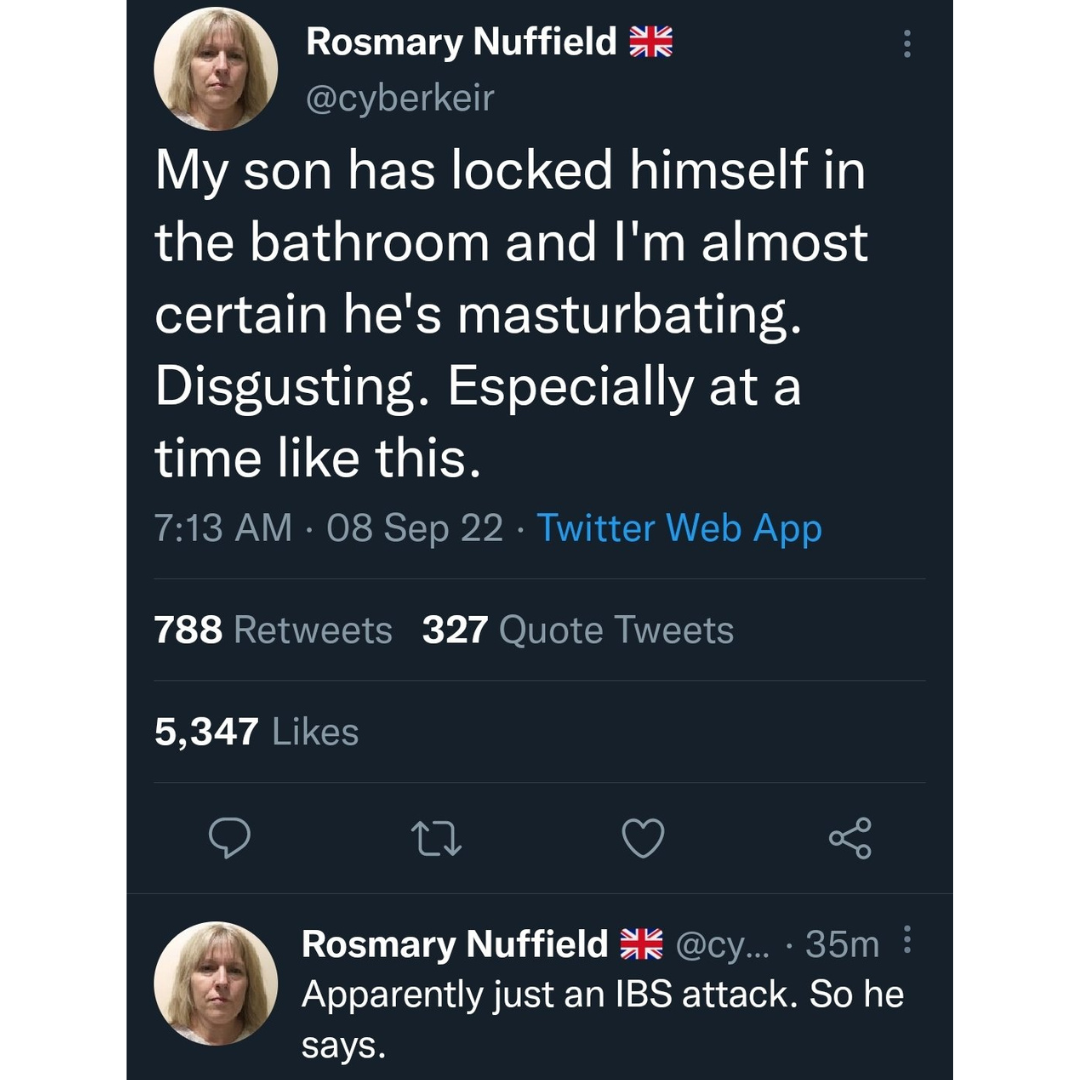The width and height of the screenshot is (1080, 1080).
Task: Click the main tweet text body
Action: click(x=510, y=315)
